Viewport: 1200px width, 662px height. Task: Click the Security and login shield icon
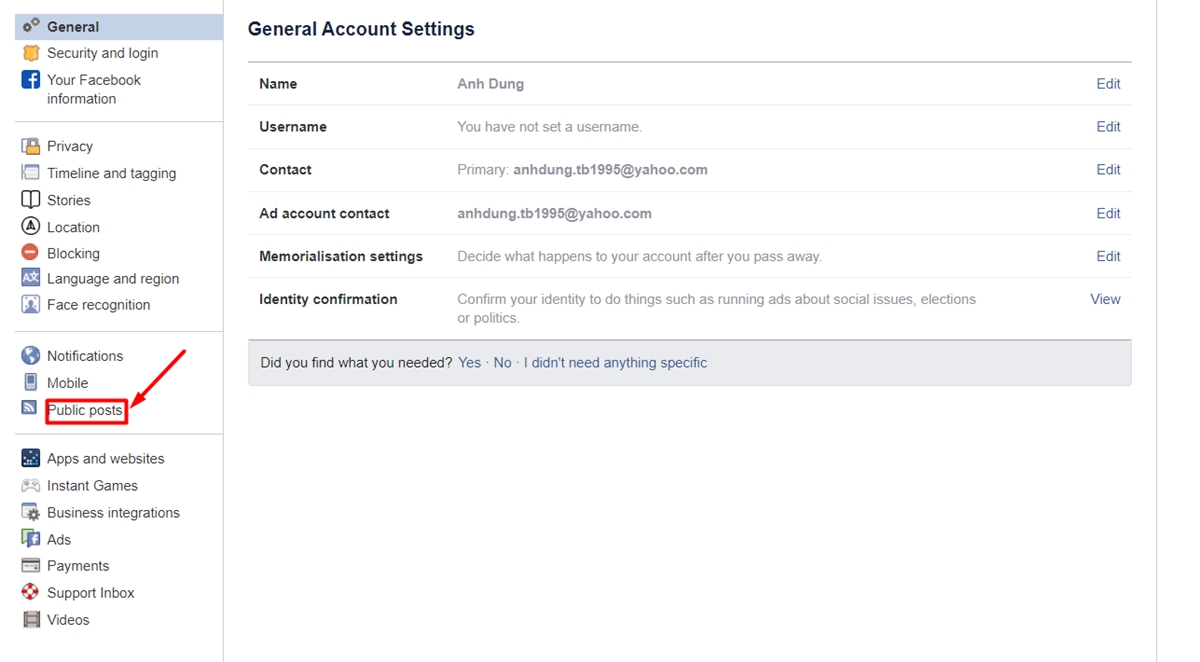pyautogui.click(x=31, y=53)
